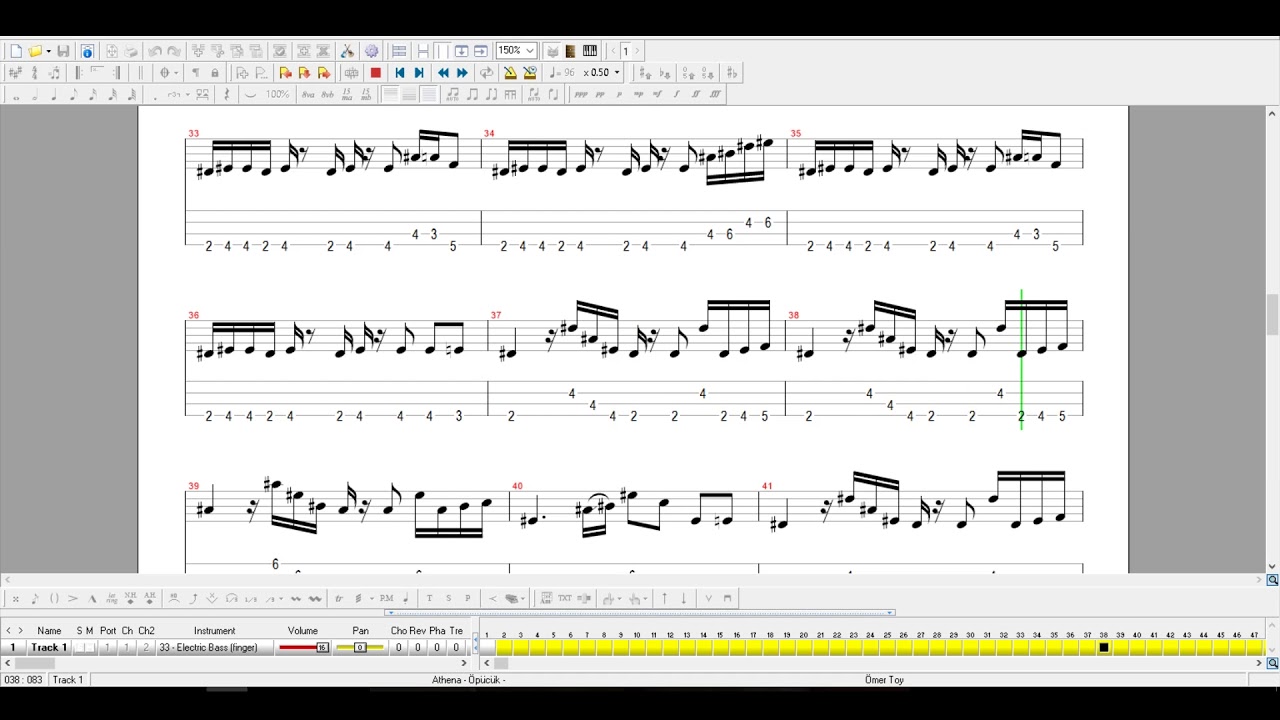Screen dimensions: 1280x720
Task: Apply the tapping T effect
Action: [x=429, y=598]
